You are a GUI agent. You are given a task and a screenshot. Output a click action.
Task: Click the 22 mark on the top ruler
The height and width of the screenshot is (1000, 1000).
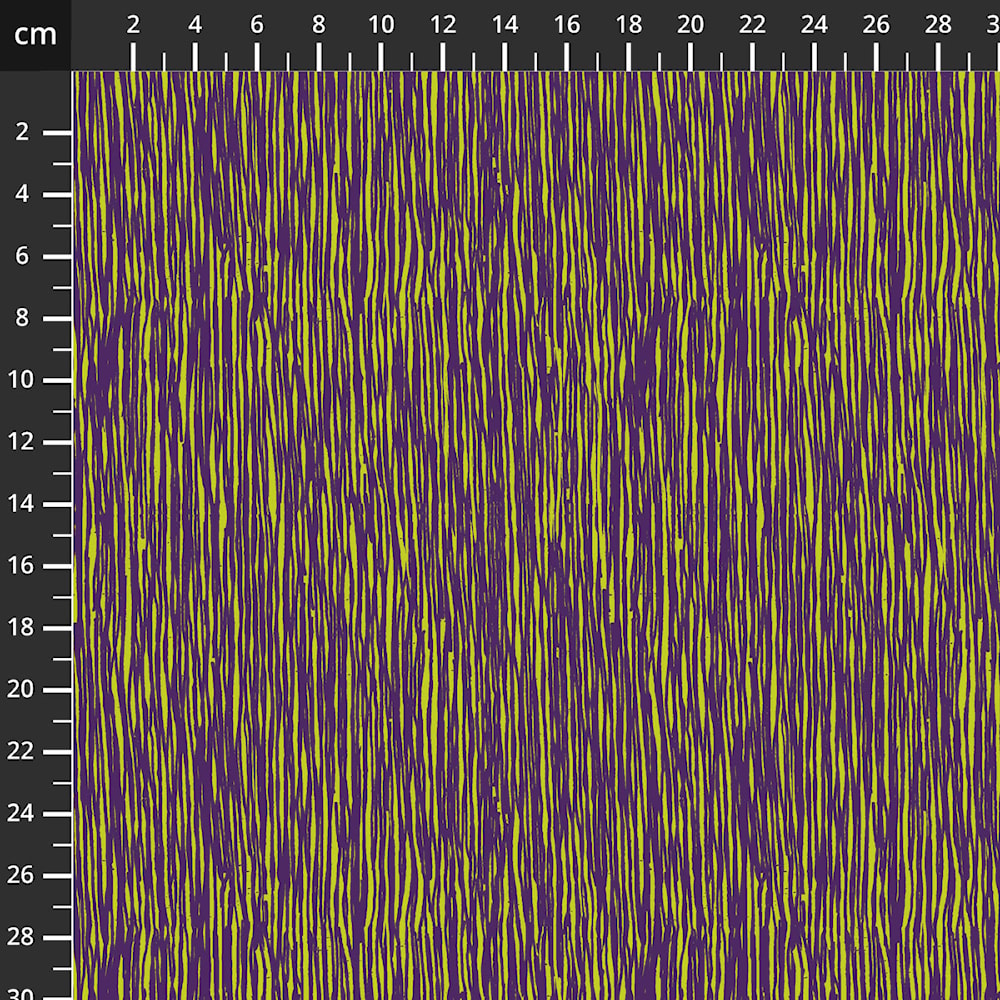(x=753, y=26)
